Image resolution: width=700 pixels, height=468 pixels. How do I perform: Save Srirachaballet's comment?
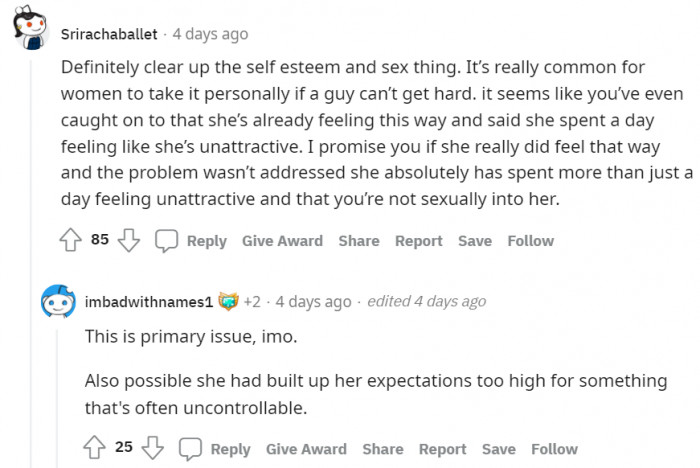[475, 240]
